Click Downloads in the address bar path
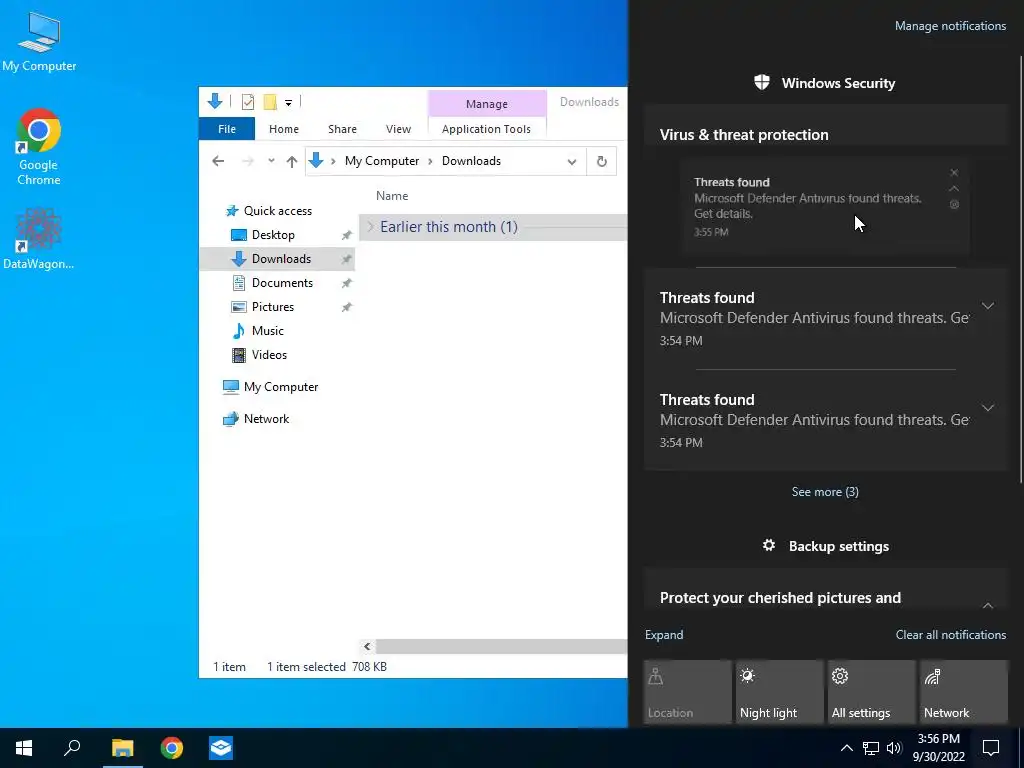 472,161
